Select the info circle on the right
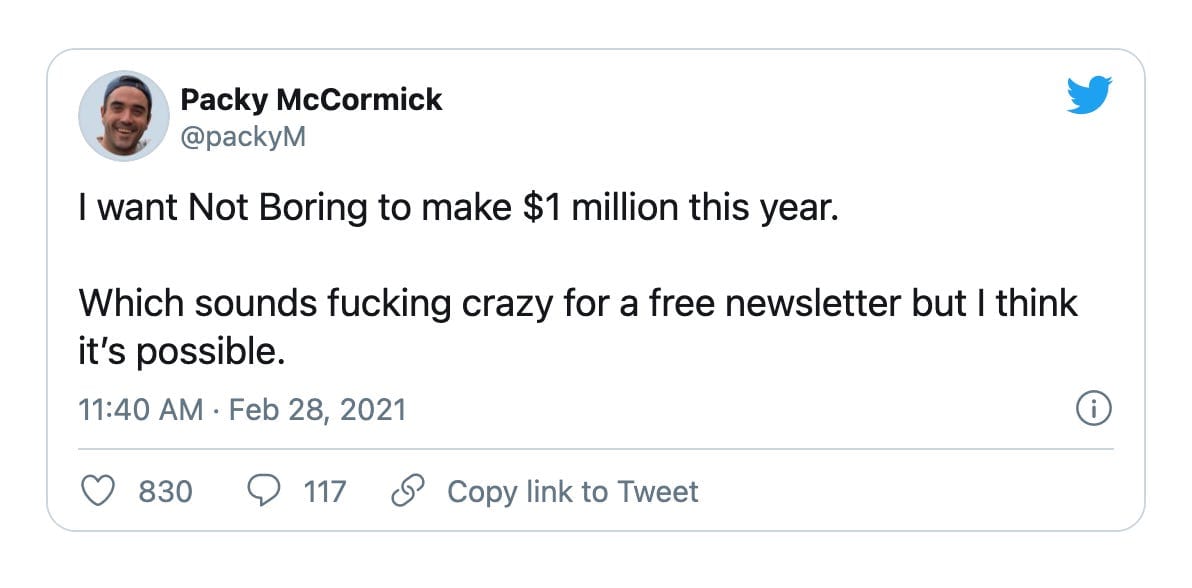This screenshot has height=588, width=1192. point(1096,408)
